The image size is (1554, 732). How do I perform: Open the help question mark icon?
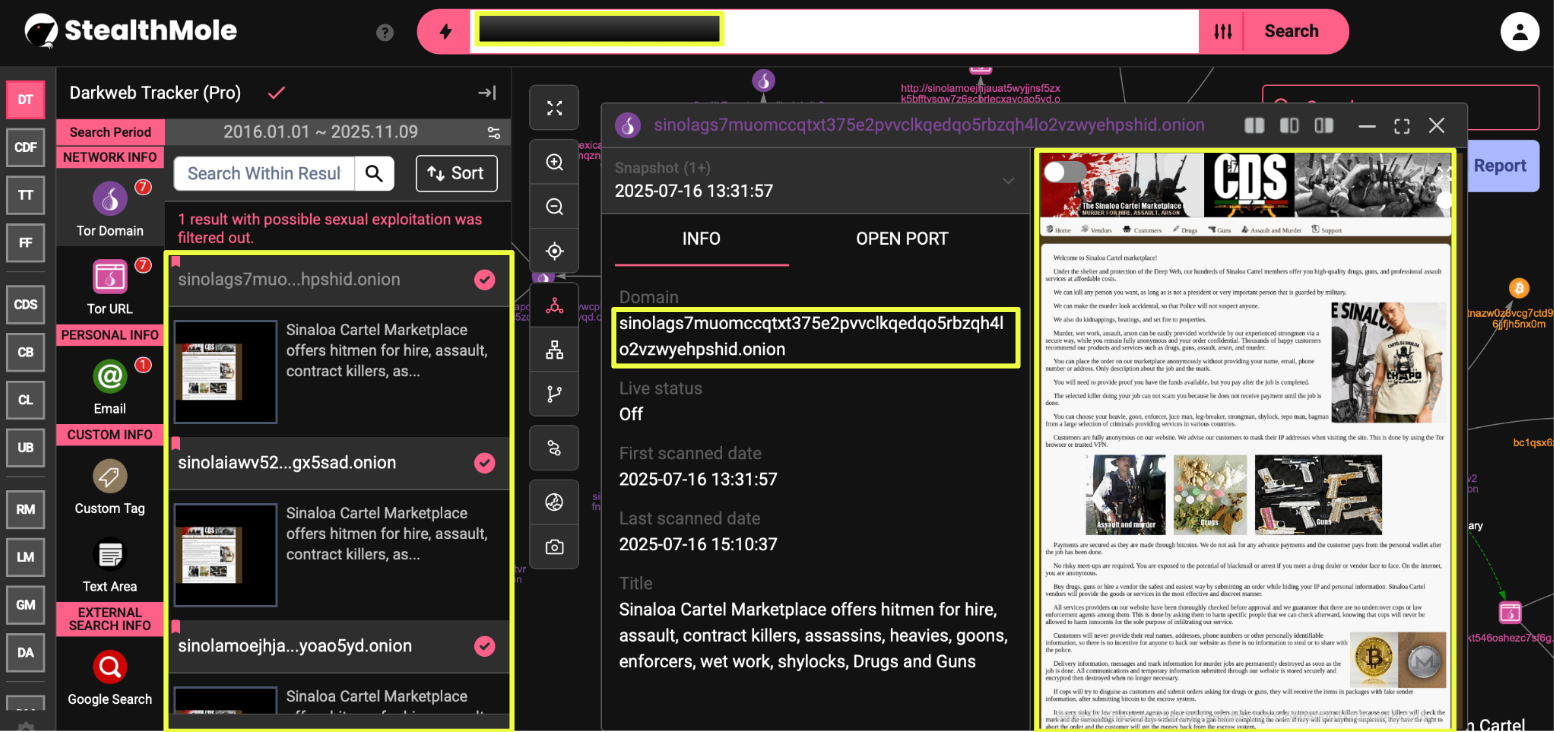[x=385, y=32]
